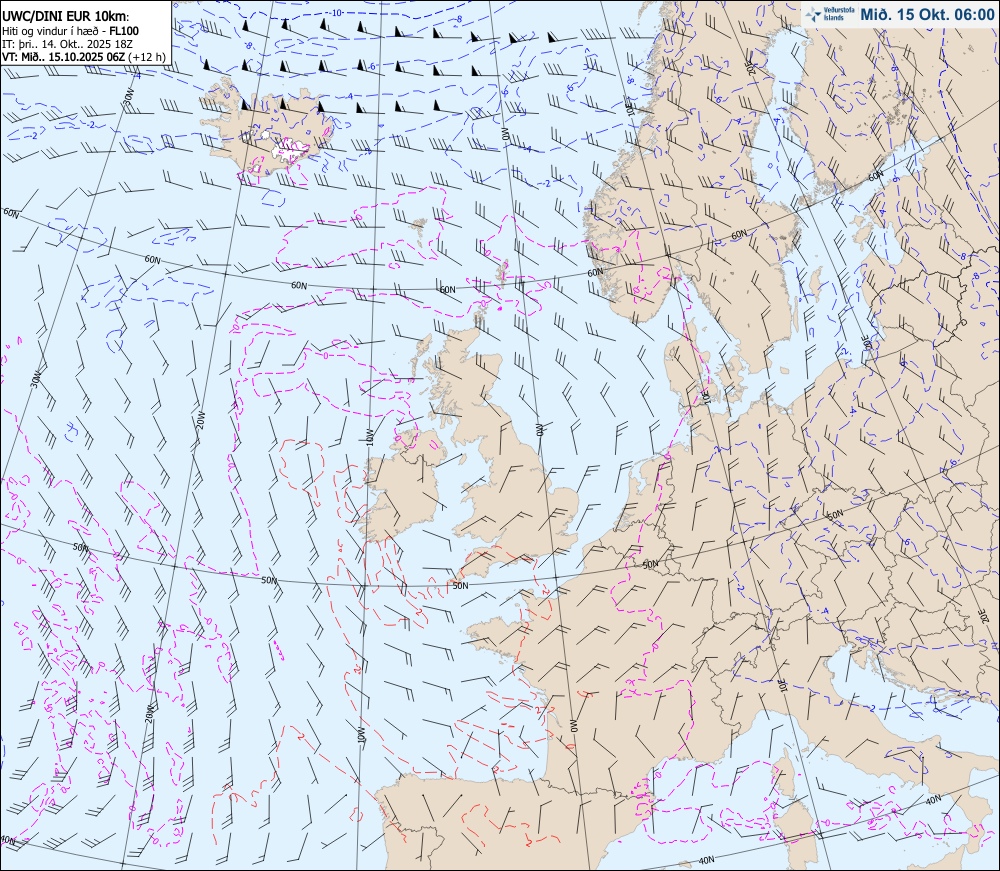The height and width of the screenshot is (871, 1000).
Task: Click the 60N label near Shetland
Action: 448,289
